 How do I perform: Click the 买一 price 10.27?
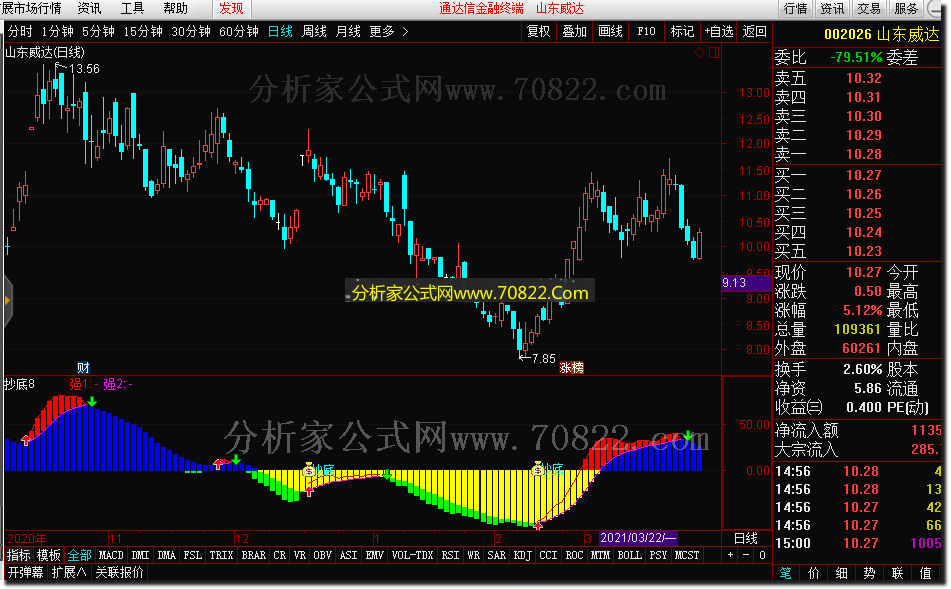pyautogui.click(x=864, y=175)
